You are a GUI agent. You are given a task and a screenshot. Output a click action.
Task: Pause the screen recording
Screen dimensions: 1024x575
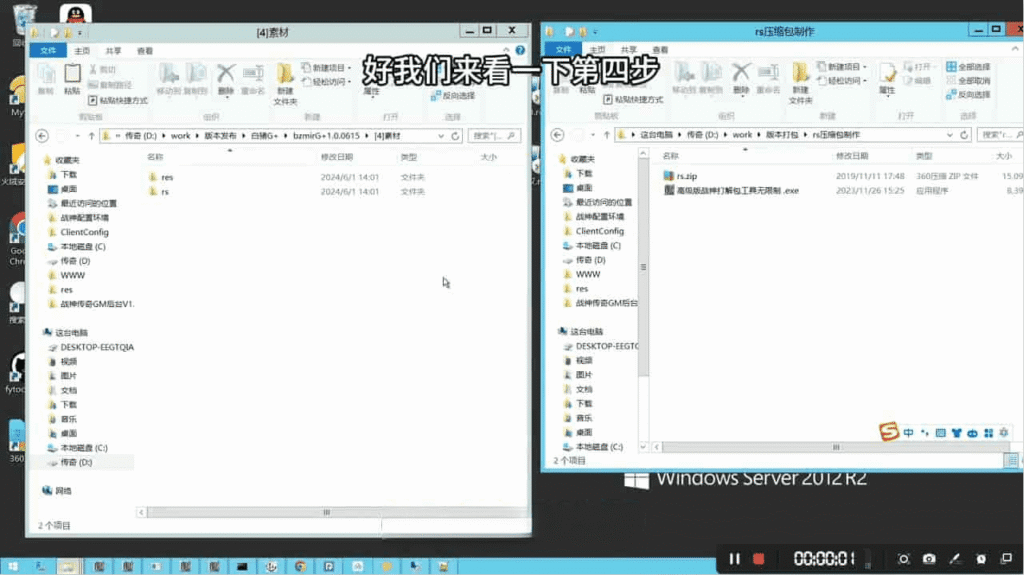735,559
